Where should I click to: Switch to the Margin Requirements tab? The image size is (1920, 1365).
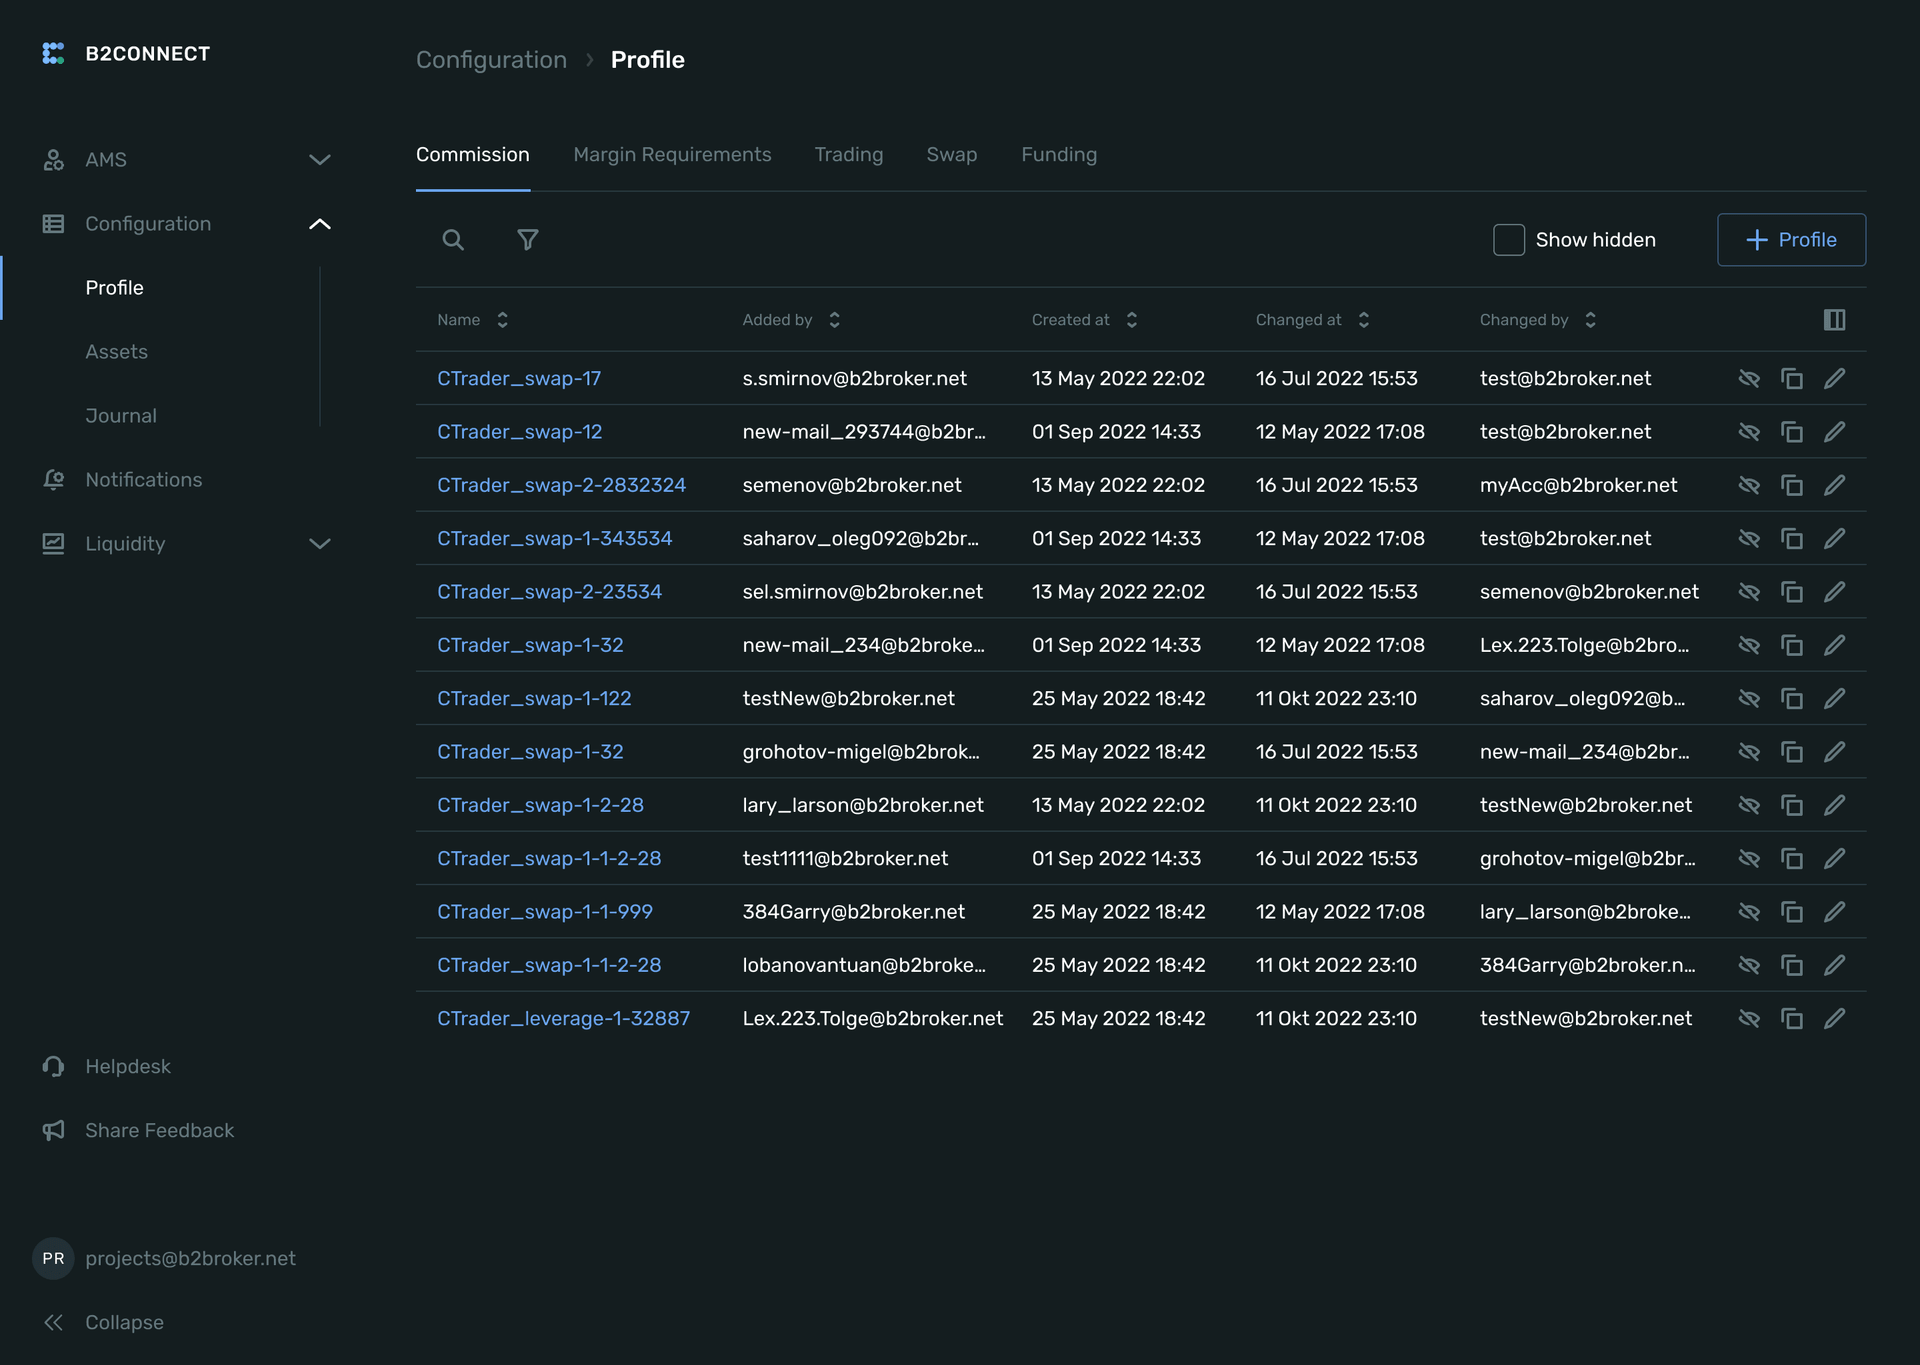coord(672,155)
